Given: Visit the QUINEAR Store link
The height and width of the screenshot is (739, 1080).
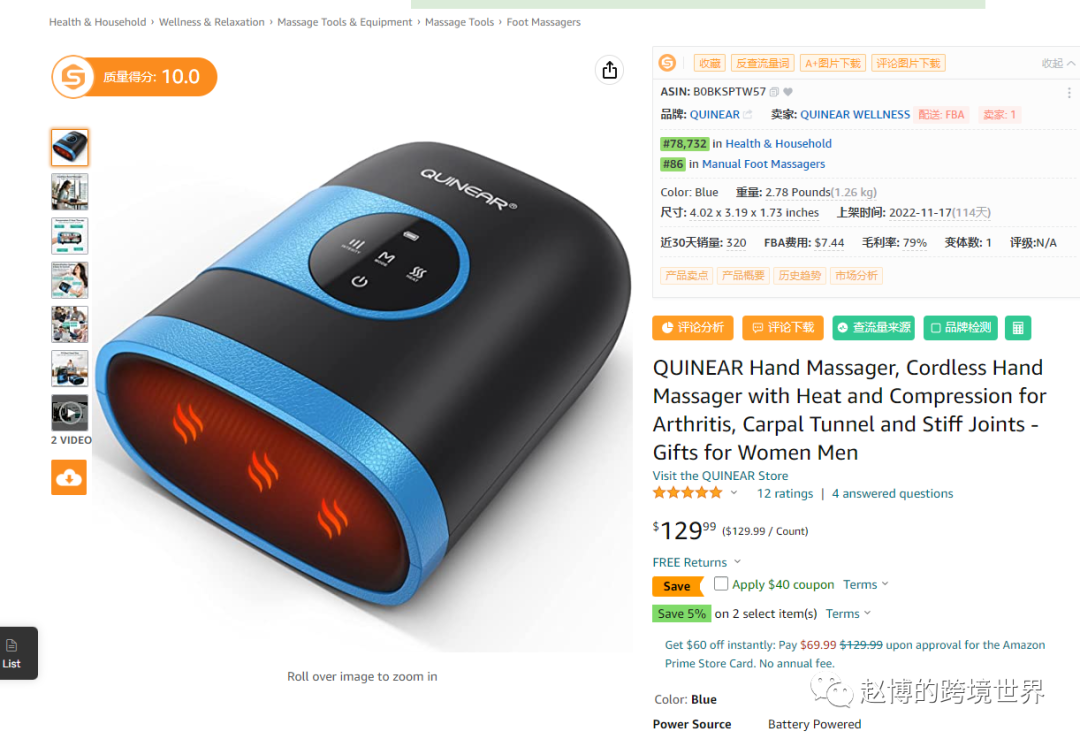Looking at the screenshot, I should (x=720, y=475).
